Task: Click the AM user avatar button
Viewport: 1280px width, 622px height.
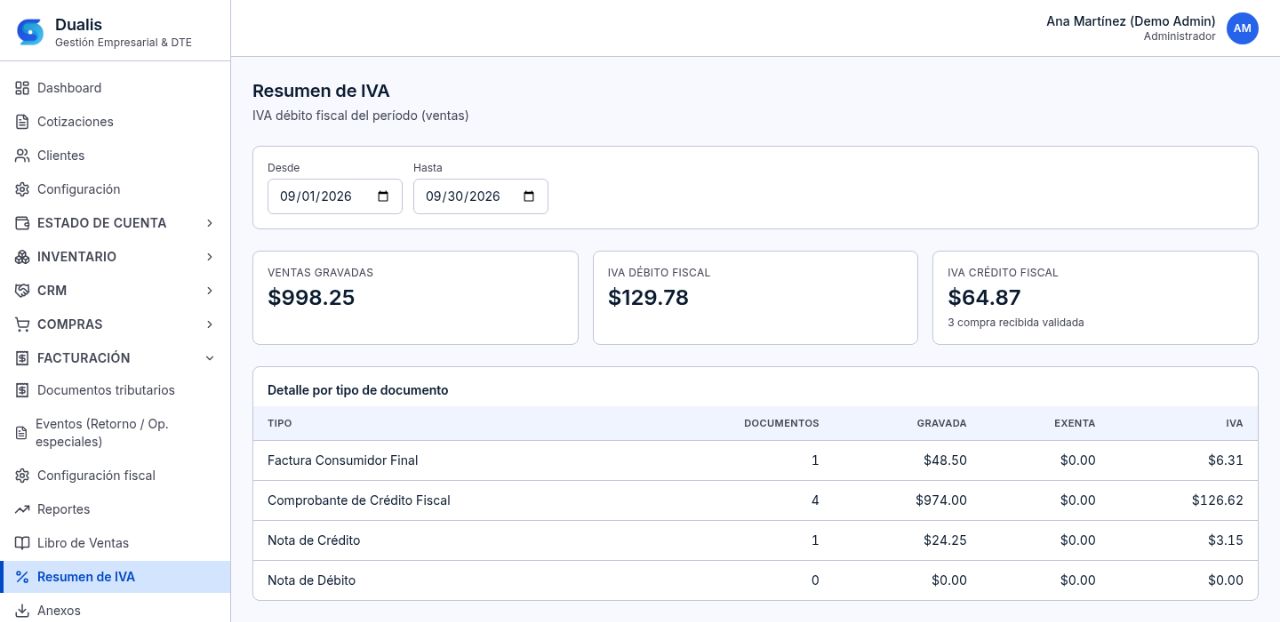Action: pyautogui.click(x=1242, y=28)
